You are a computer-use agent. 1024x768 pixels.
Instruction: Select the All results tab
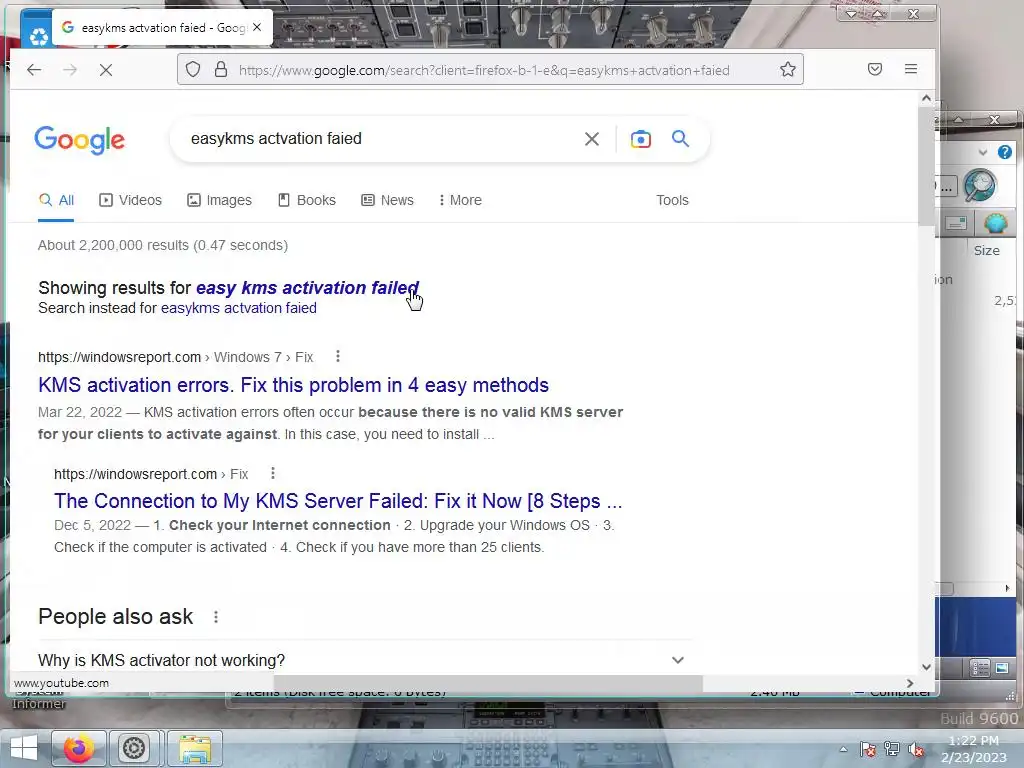coord(56,200)
